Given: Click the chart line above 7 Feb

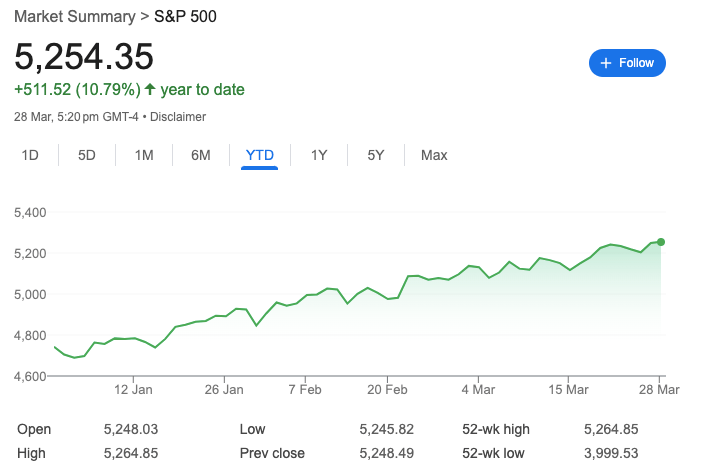Looking at the screenshot, I should (305, 295).
